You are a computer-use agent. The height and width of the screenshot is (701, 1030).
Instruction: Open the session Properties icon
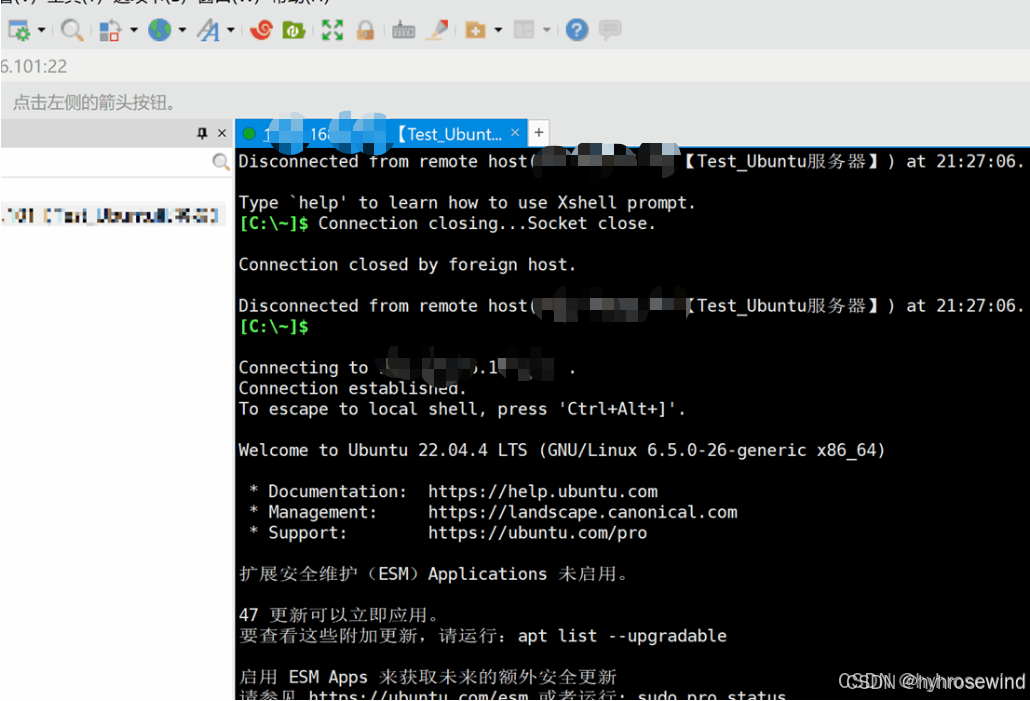tap(110, 30)
